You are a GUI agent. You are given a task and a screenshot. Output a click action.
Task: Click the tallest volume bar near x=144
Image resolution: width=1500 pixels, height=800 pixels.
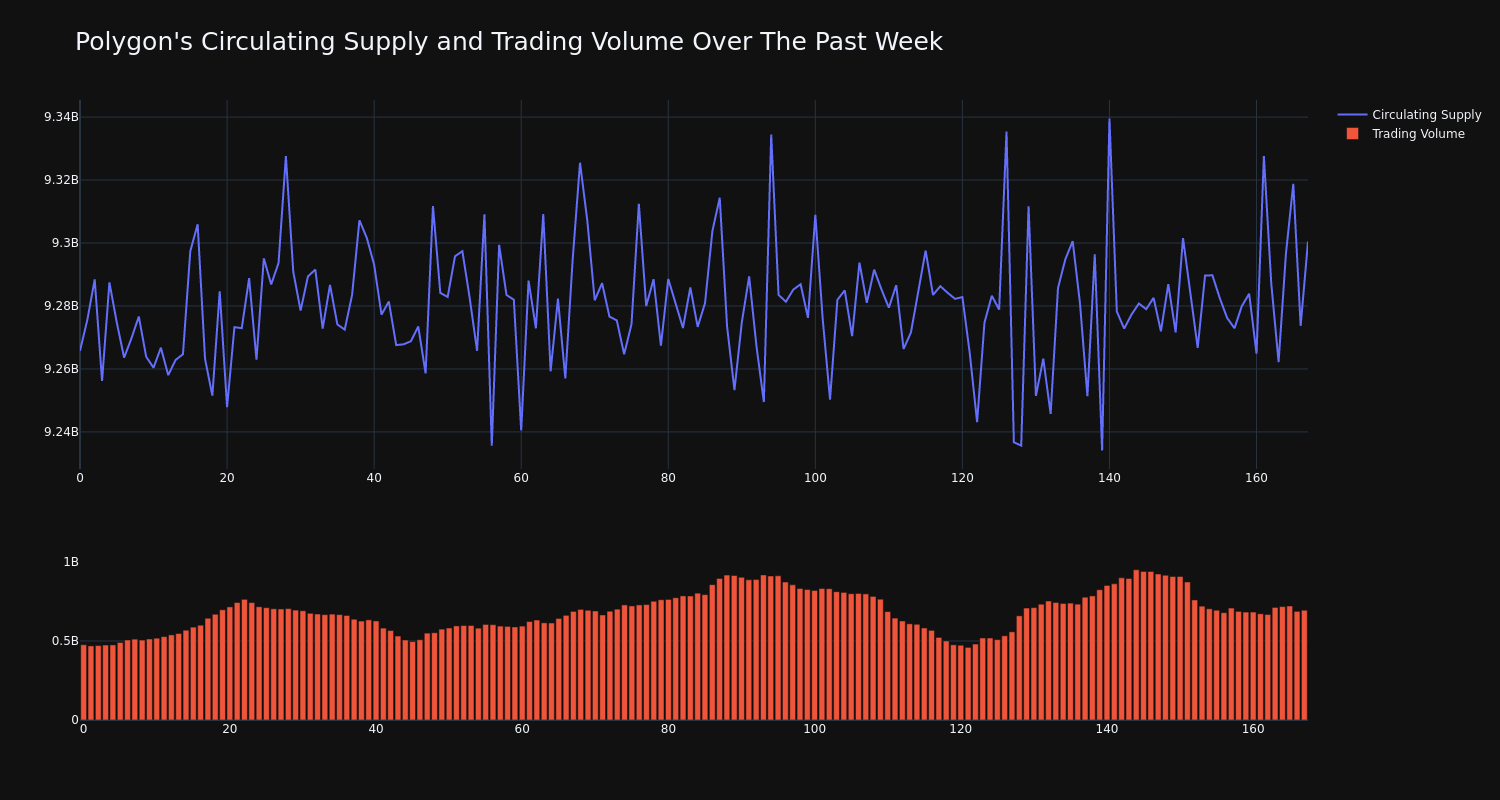1136,645
